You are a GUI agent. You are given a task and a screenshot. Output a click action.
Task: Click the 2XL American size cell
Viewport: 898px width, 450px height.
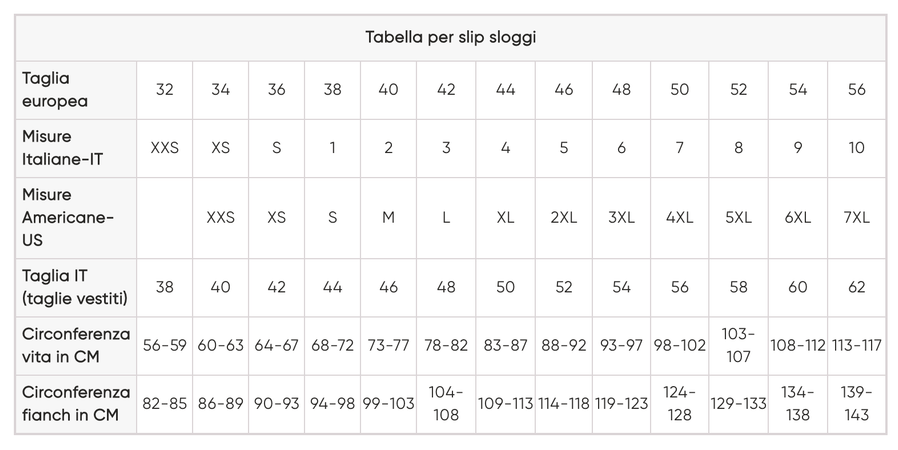(563, 218)
